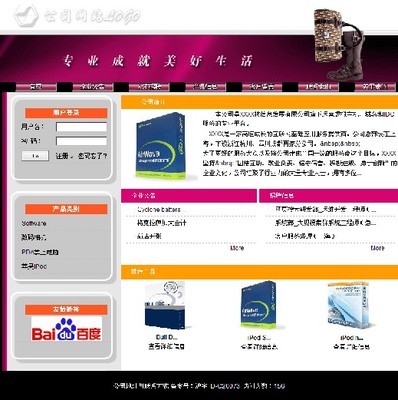Open the blue software box in company intro

coord(161,146)
